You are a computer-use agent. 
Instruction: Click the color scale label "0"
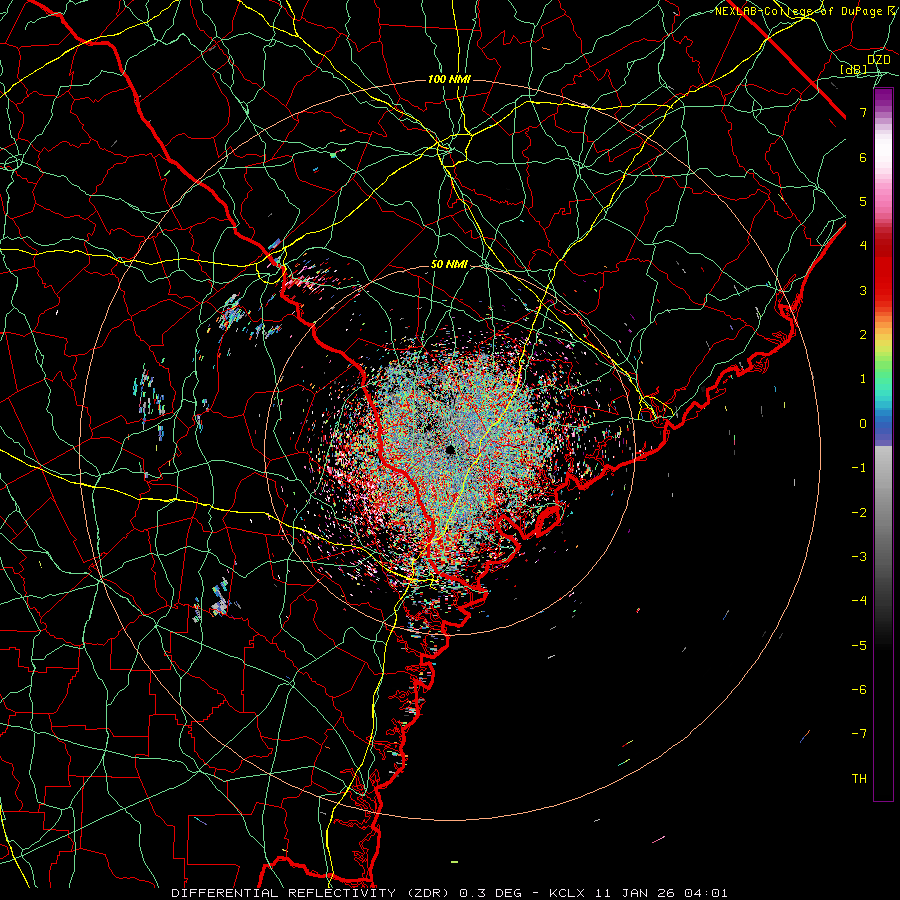click(863, 423)
